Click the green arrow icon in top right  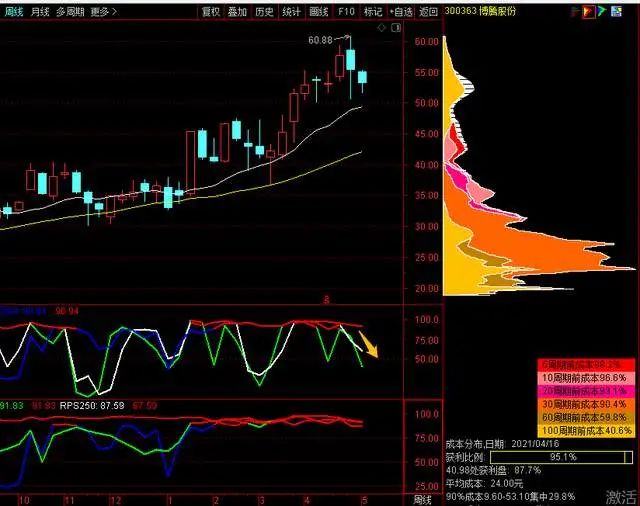tap(602, 12)
